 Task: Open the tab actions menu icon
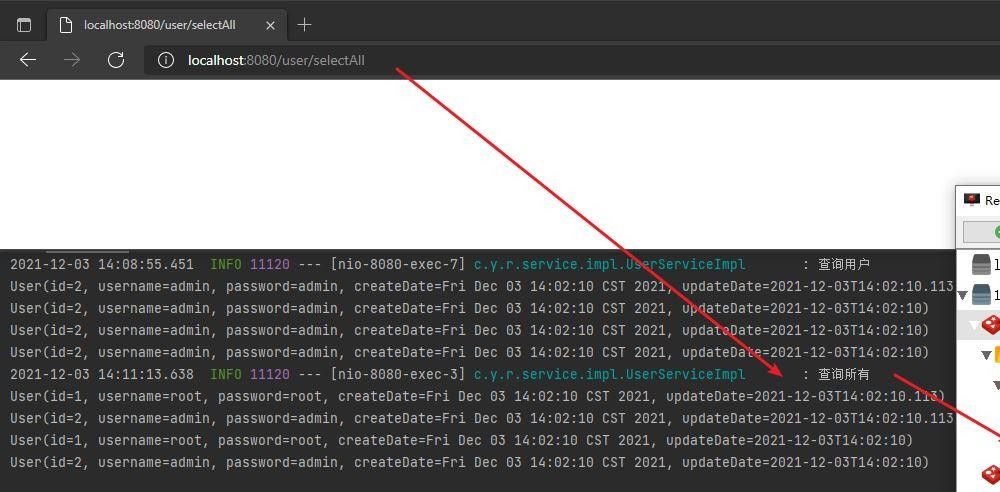24,25
